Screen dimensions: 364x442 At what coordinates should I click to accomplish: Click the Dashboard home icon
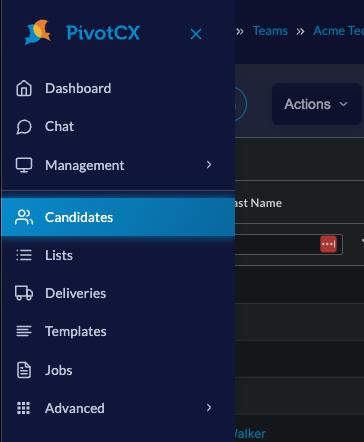[x=24, y=88]
